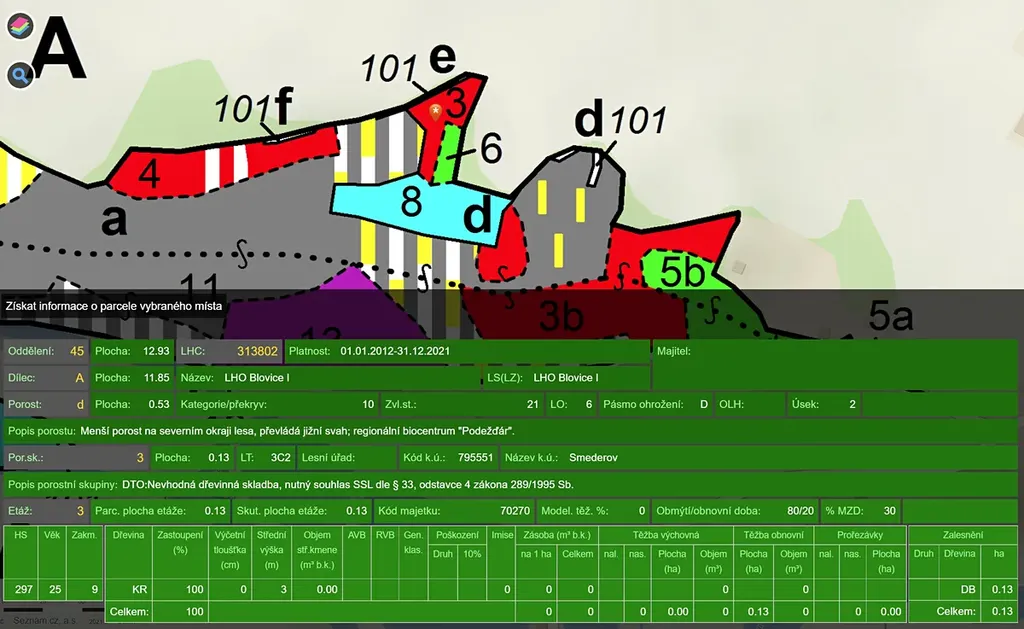Click the magnifier search icon
The image size is (1024, 629).
21,74
